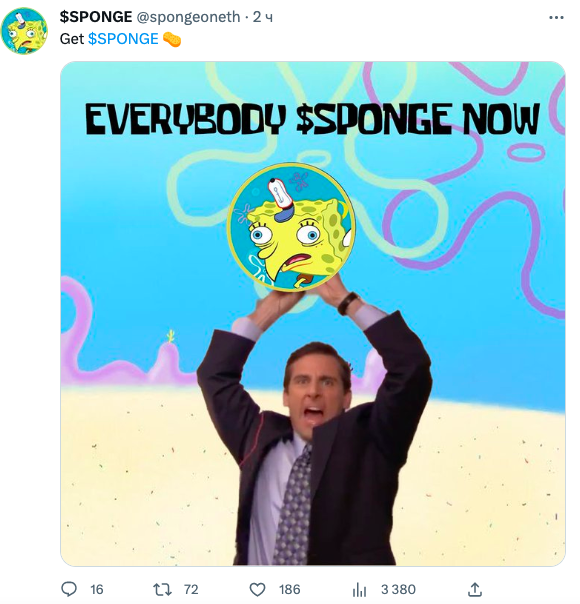Click the views count 3 380
This screenshot has width=580, height=604.
pyautogui.click(x=398, y=589)
